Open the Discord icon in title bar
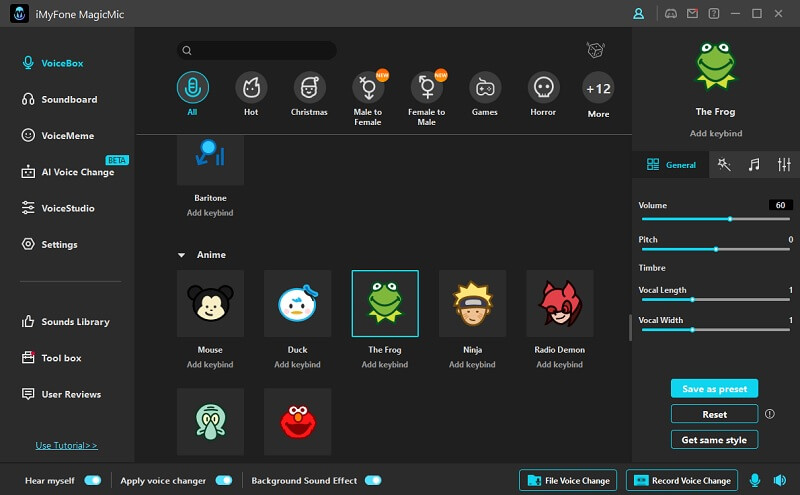Viewport: 800px width, 495px height. tap(671, 14)
